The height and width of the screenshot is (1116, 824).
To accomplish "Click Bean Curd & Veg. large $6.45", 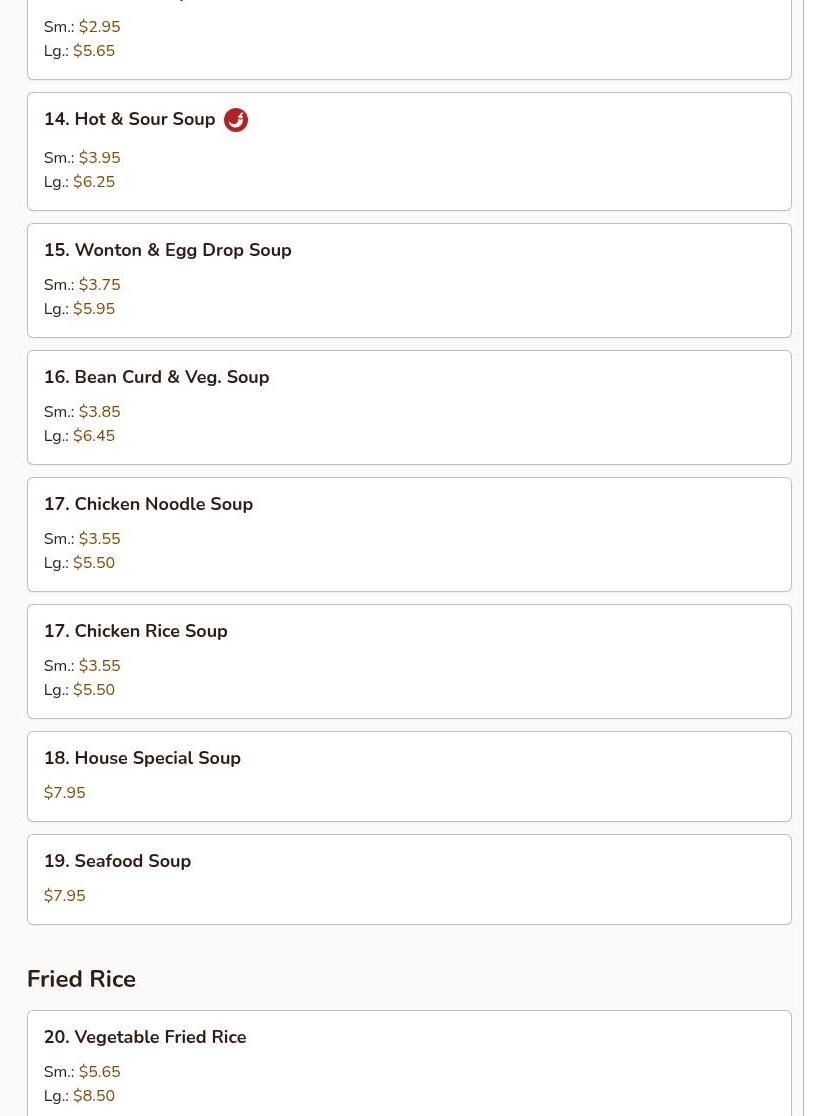I will point(94,436).
